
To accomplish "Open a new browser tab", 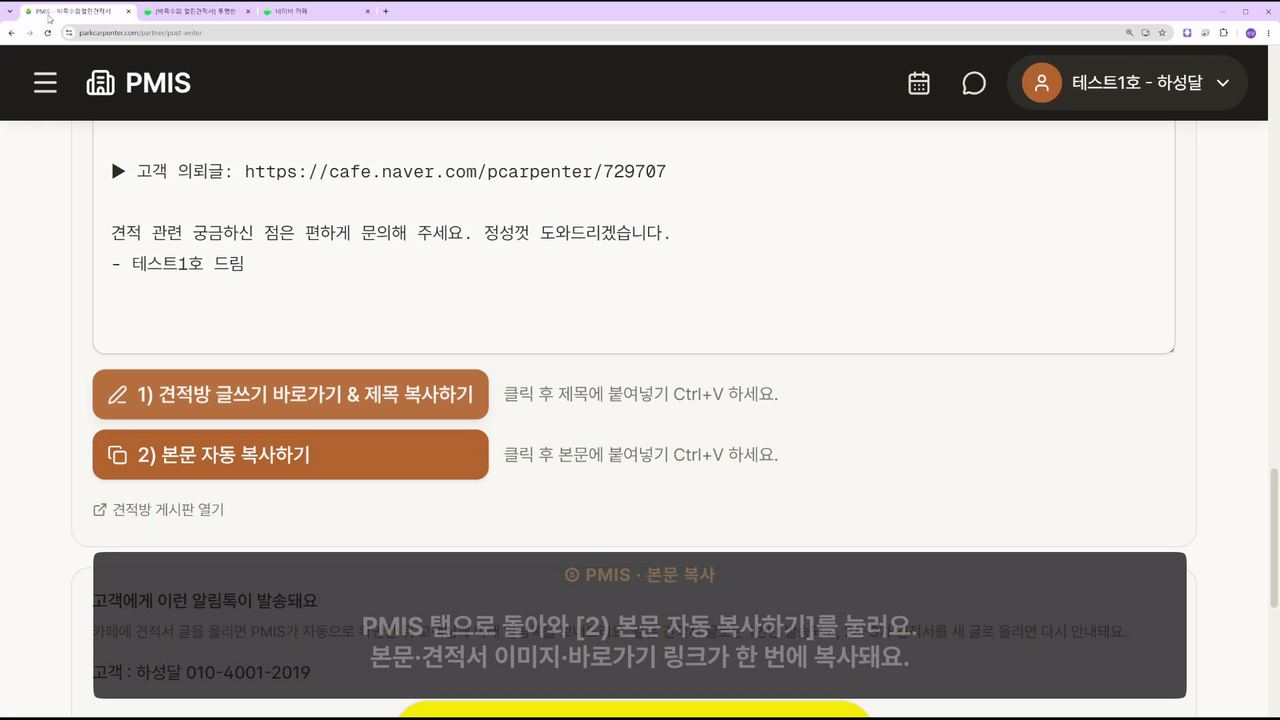I will [x=386, y=11].
